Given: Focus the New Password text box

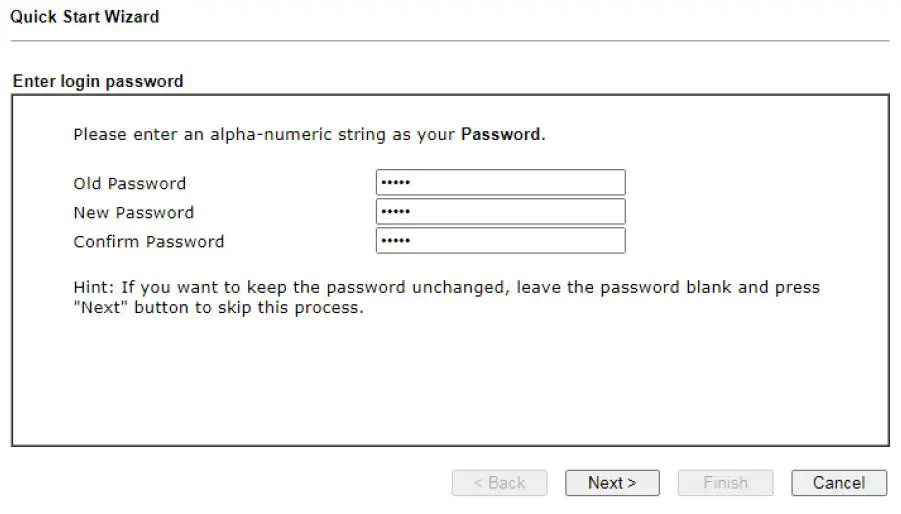Looking at the screenshot, I should (x=500, y=212).
